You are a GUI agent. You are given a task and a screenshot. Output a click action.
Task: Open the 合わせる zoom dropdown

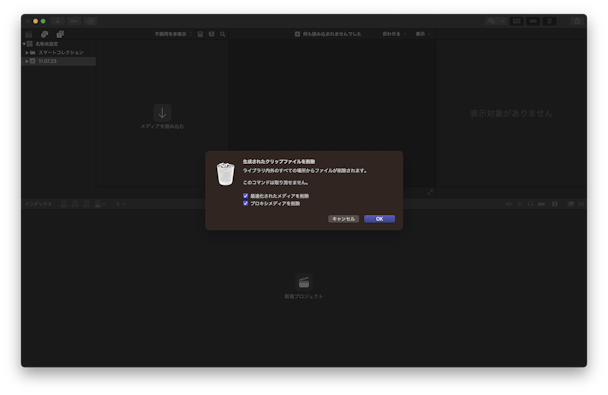(394, 34)
